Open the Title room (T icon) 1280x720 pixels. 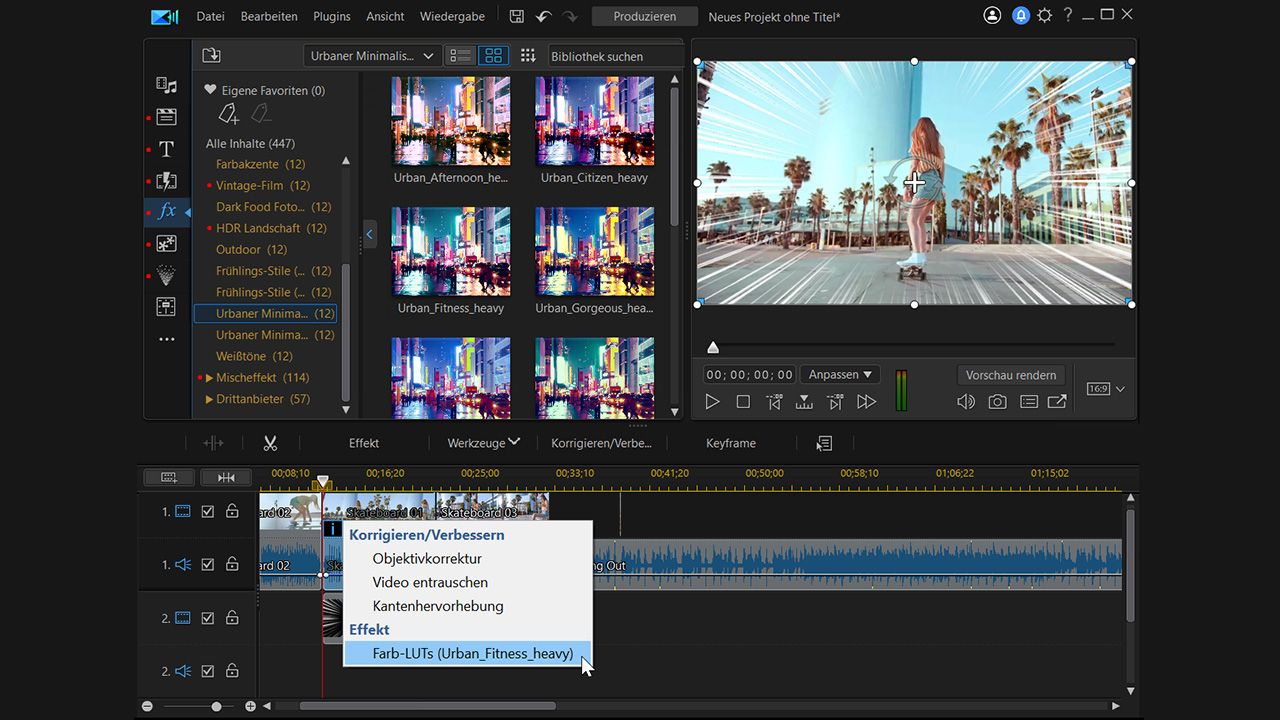(166, 149)
